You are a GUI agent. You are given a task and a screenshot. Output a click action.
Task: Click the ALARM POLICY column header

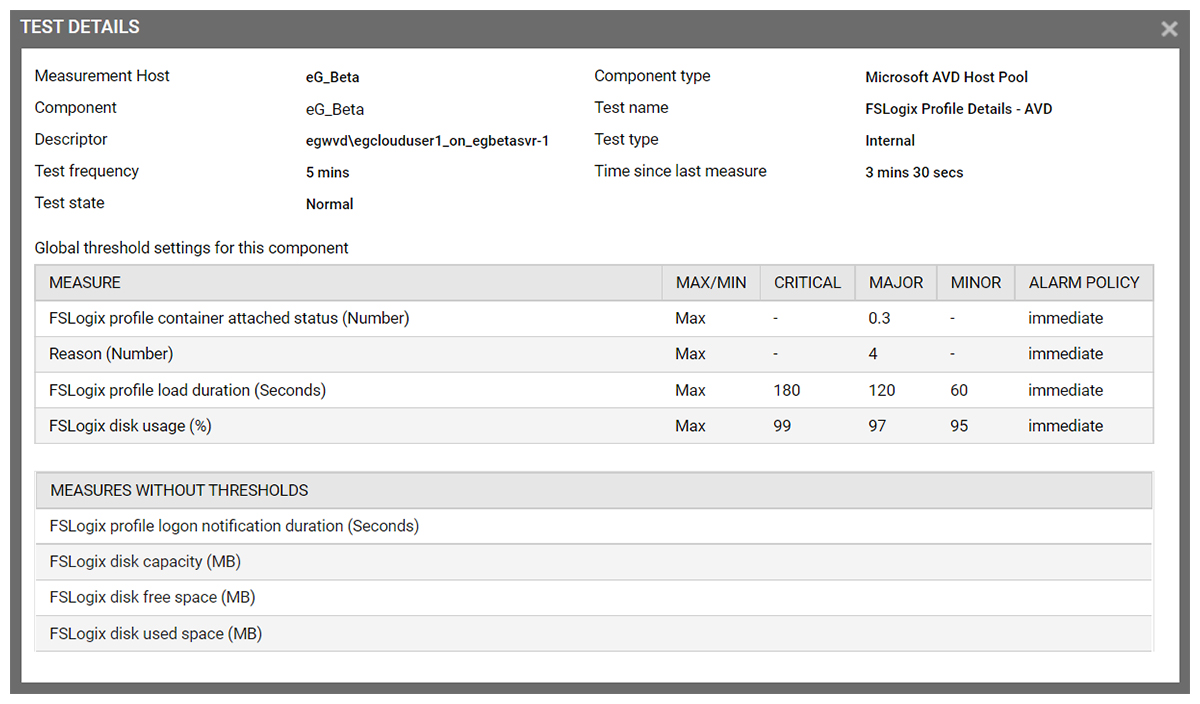(1084, 283)
